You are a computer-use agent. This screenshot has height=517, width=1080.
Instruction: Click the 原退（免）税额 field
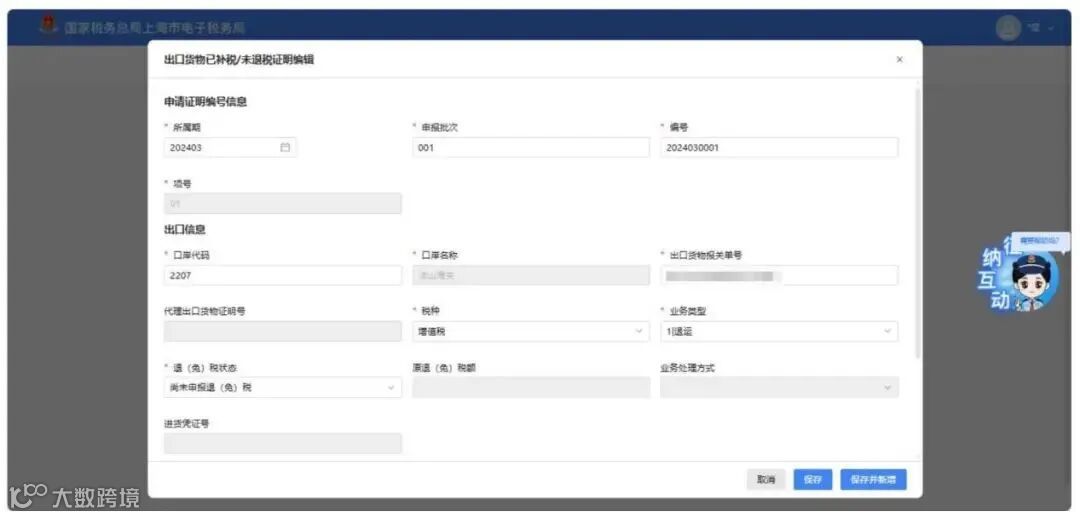point(531,388)
